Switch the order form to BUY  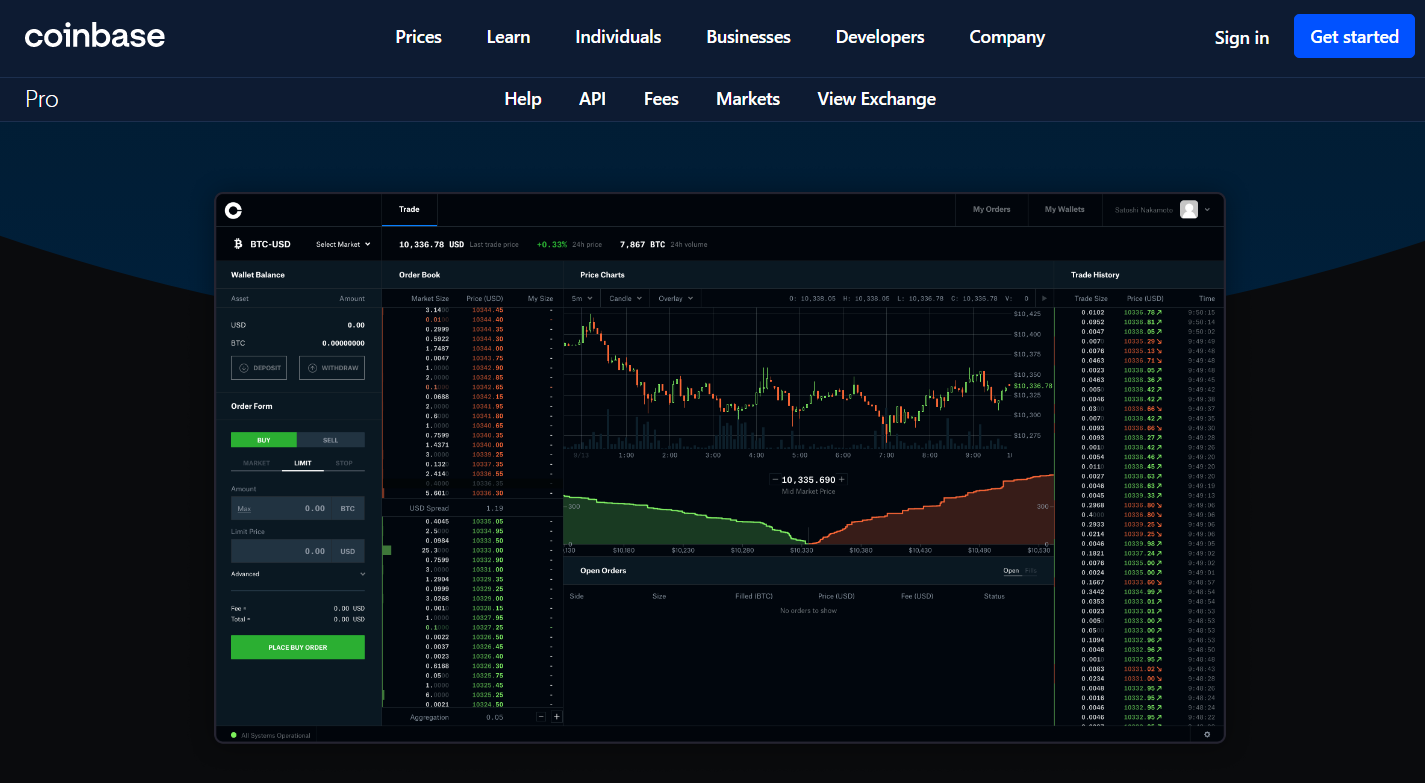(264, 440)
